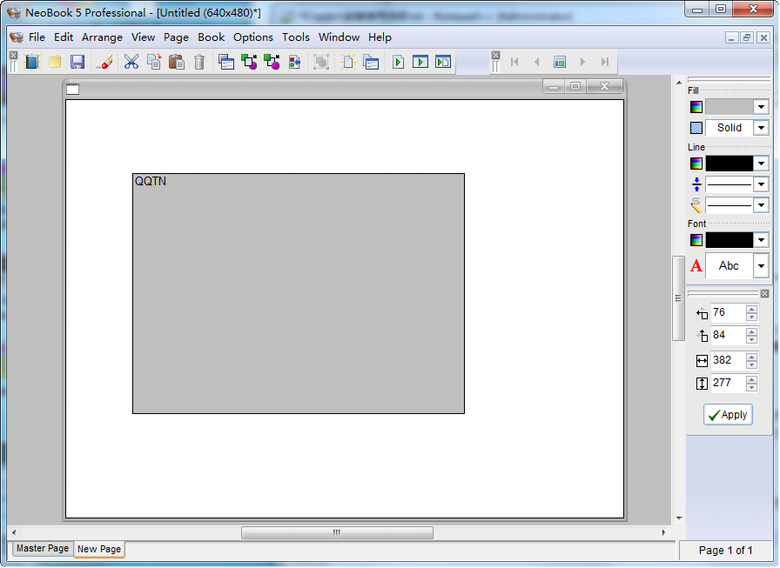Add a new page with page icon
Viewport: 780px width, 568px height.
click(348, 62)
